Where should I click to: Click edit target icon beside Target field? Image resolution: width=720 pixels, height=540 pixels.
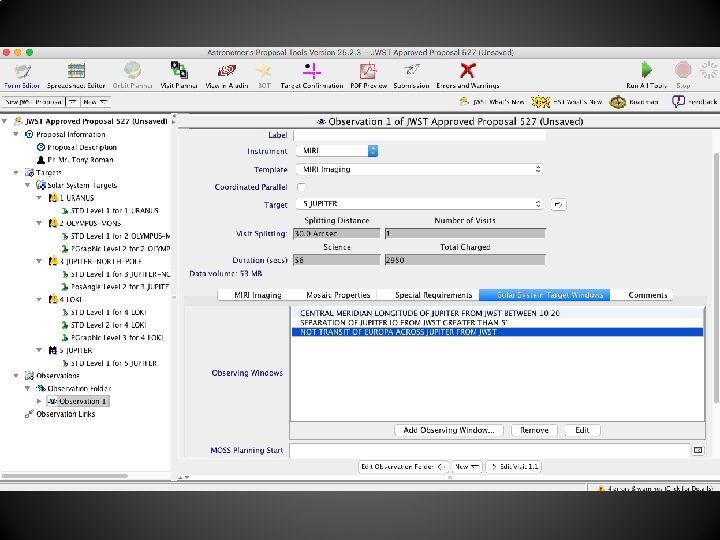tap(558, 204)
